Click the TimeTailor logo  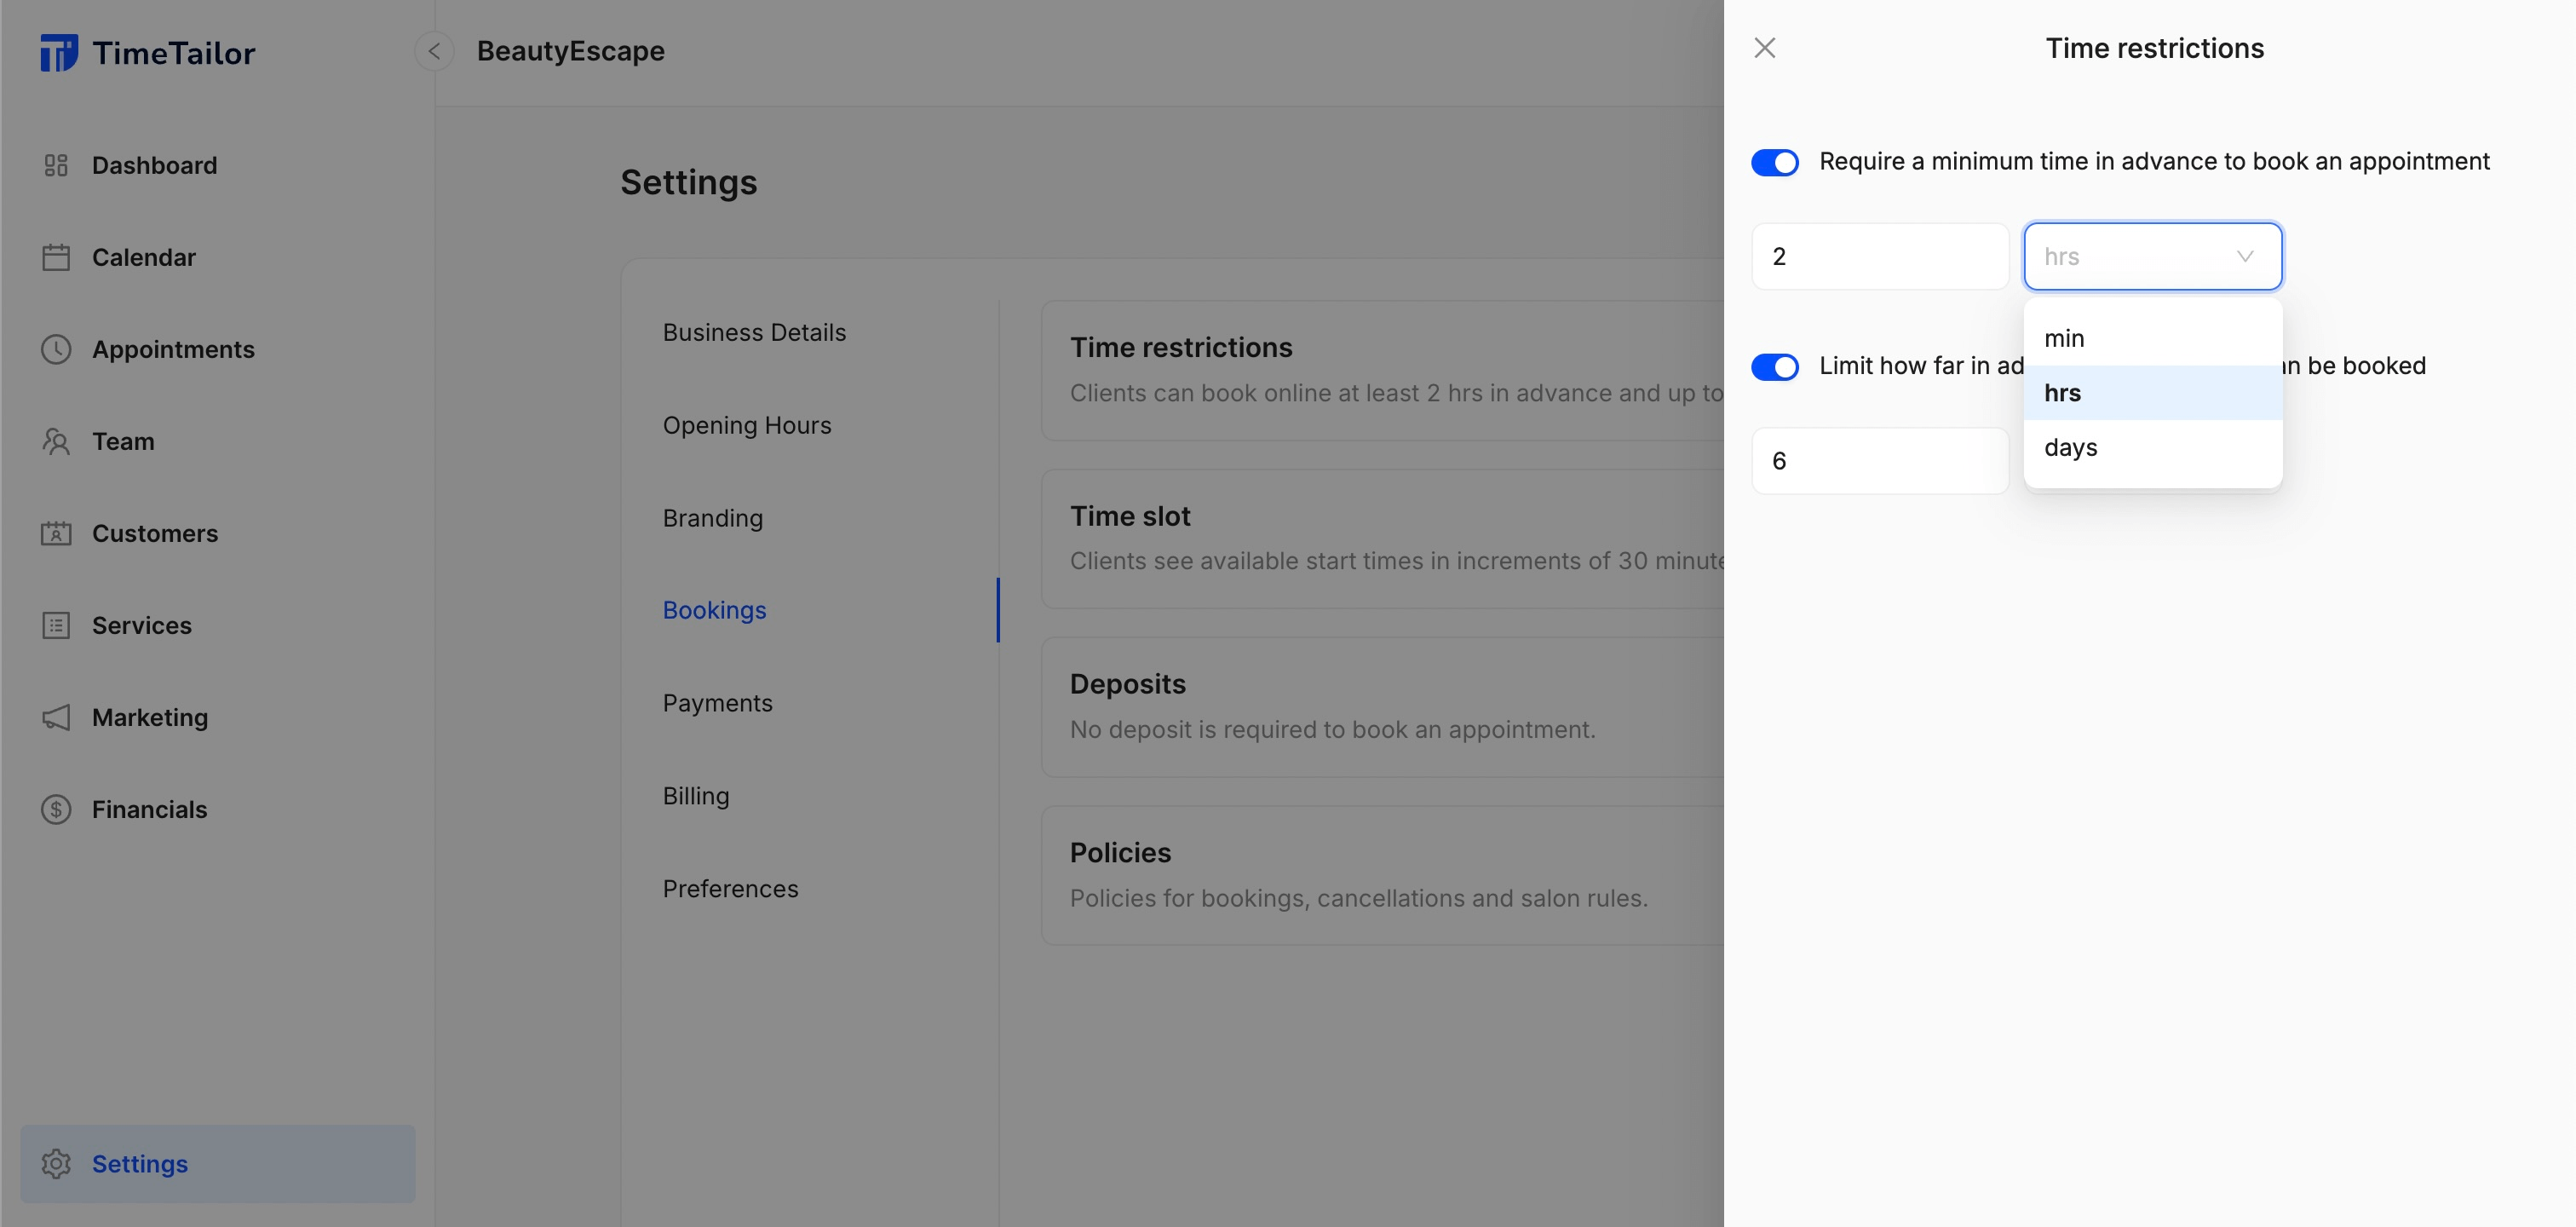click(148, 52)
